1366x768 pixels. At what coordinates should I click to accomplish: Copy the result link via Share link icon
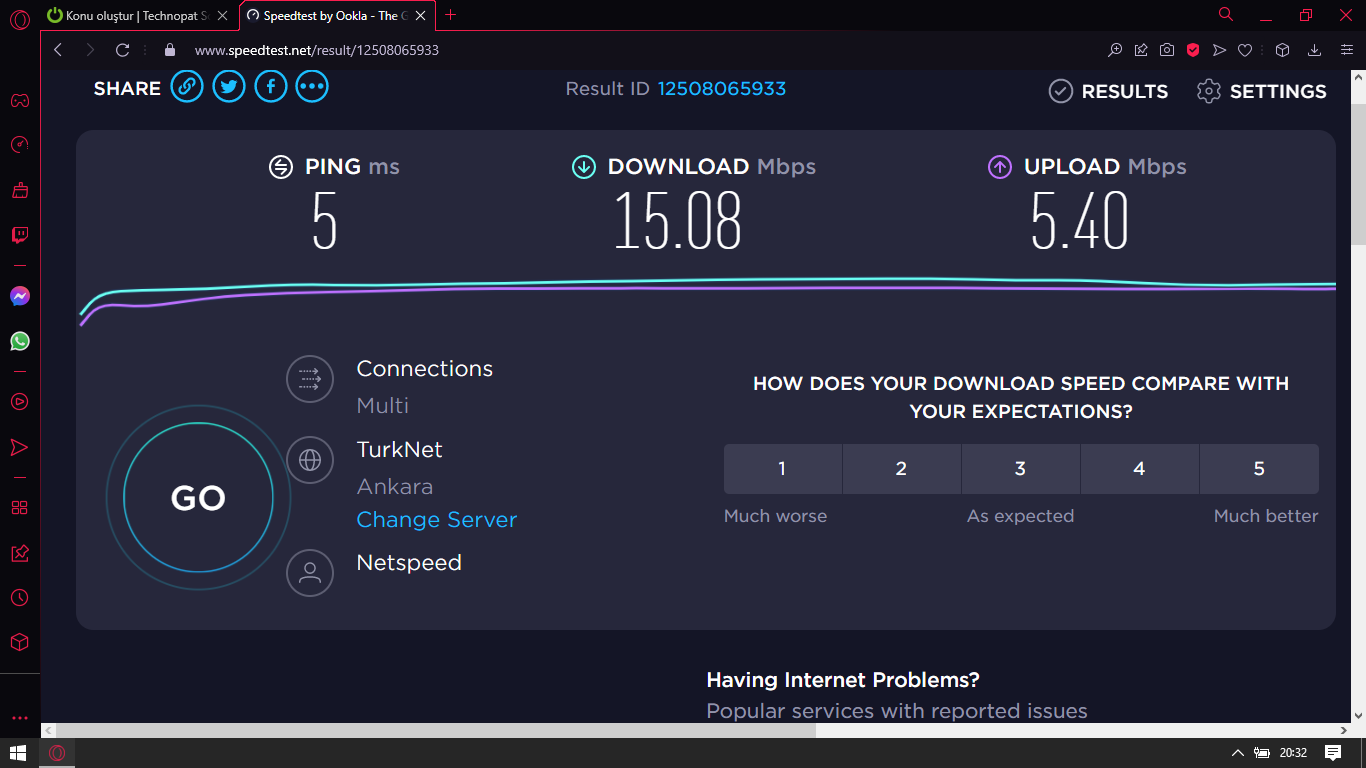point(187,87)
